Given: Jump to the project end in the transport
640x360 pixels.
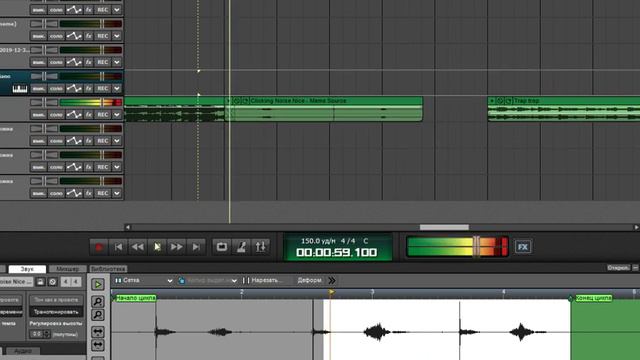Looking at the screenshot, I should click(196, 247).
